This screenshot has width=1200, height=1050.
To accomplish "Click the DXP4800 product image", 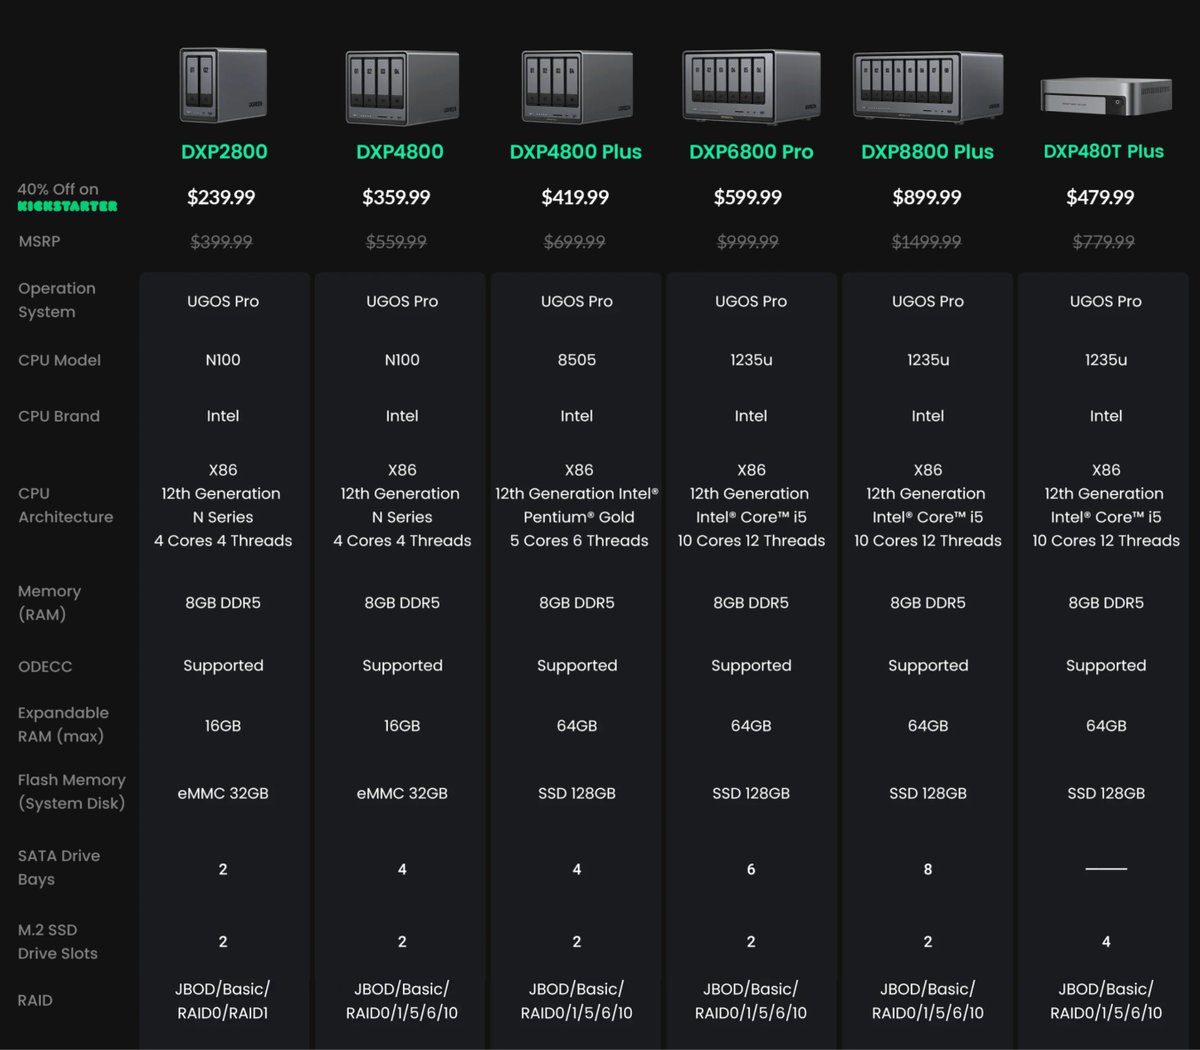I will point(402,88).
